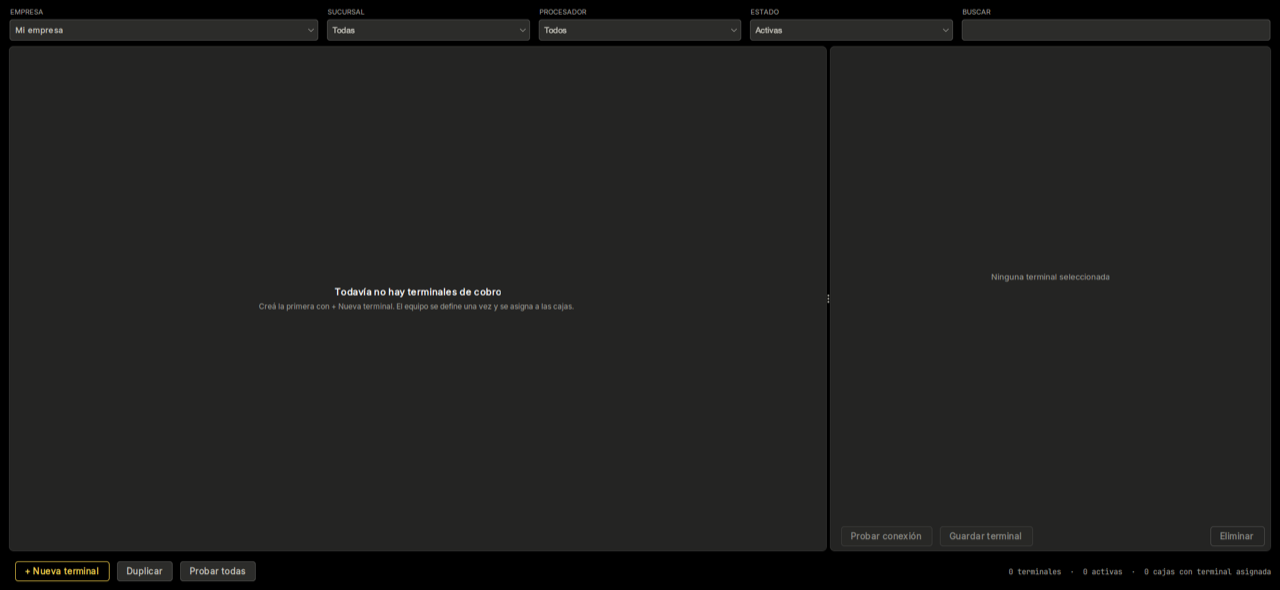Click the Probar conexión button
This screenshot has width=1280, height=590.
(886, 536)
